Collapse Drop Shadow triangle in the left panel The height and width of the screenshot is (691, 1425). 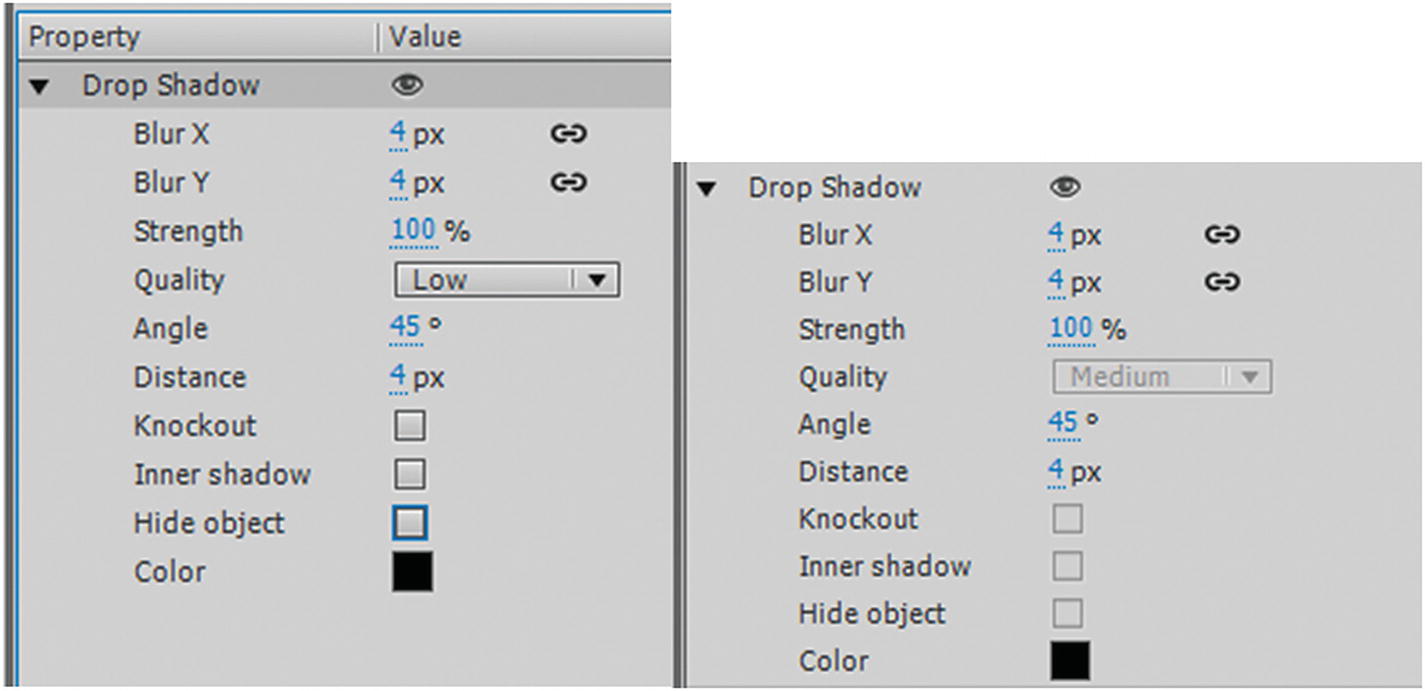pyautogui.click(x=39, y=87)
